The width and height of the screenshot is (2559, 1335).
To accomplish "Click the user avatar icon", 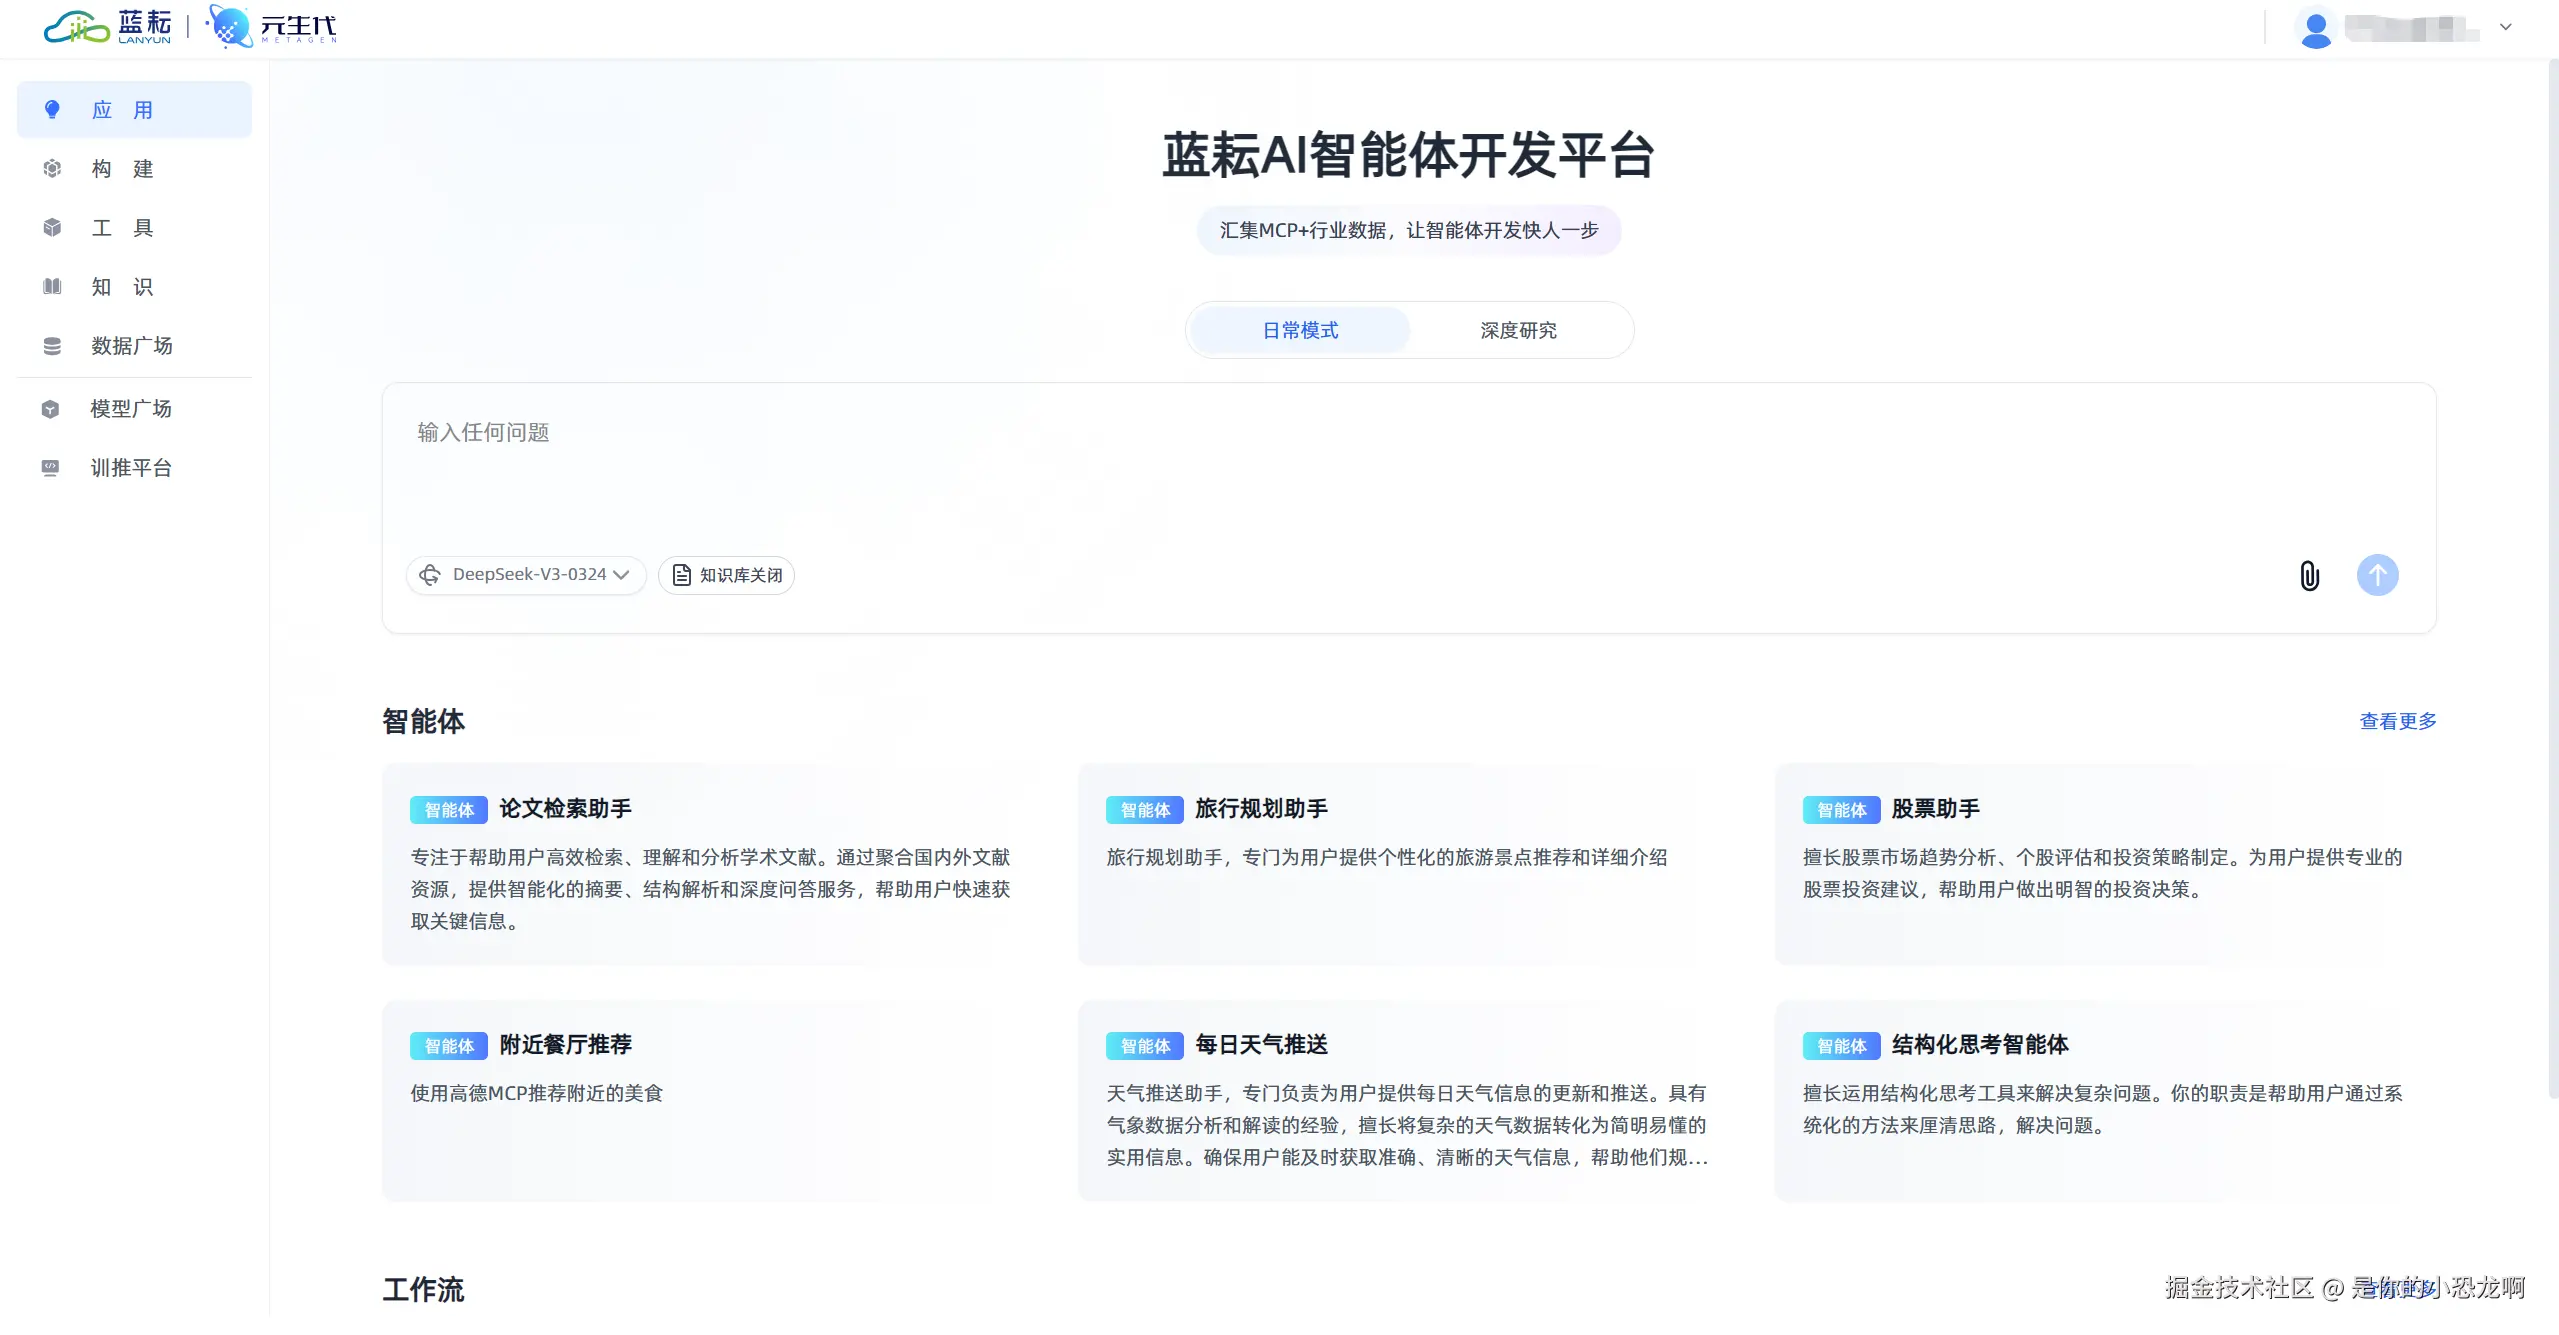I will tap(2315, 28).
